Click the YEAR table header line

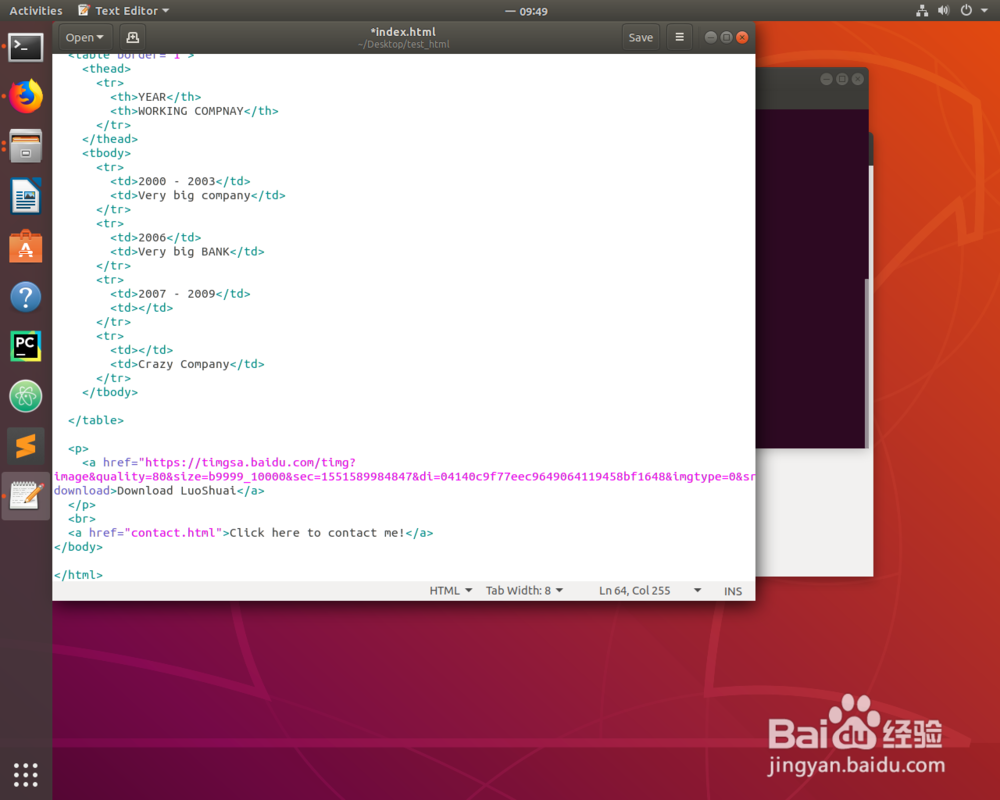point(156,97)
